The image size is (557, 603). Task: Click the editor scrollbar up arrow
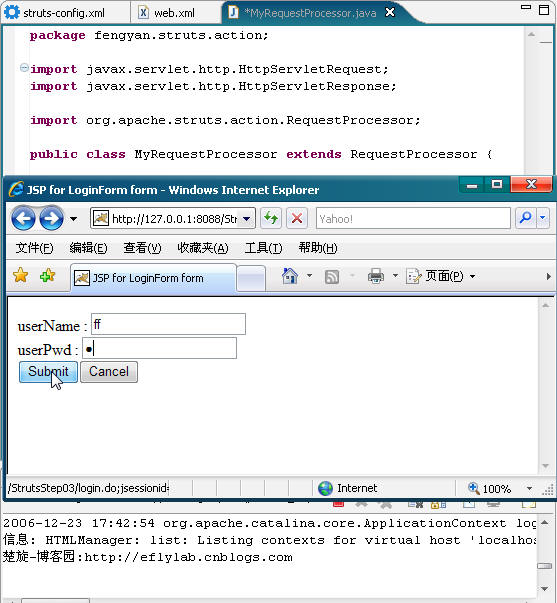(x=532, y=34)
